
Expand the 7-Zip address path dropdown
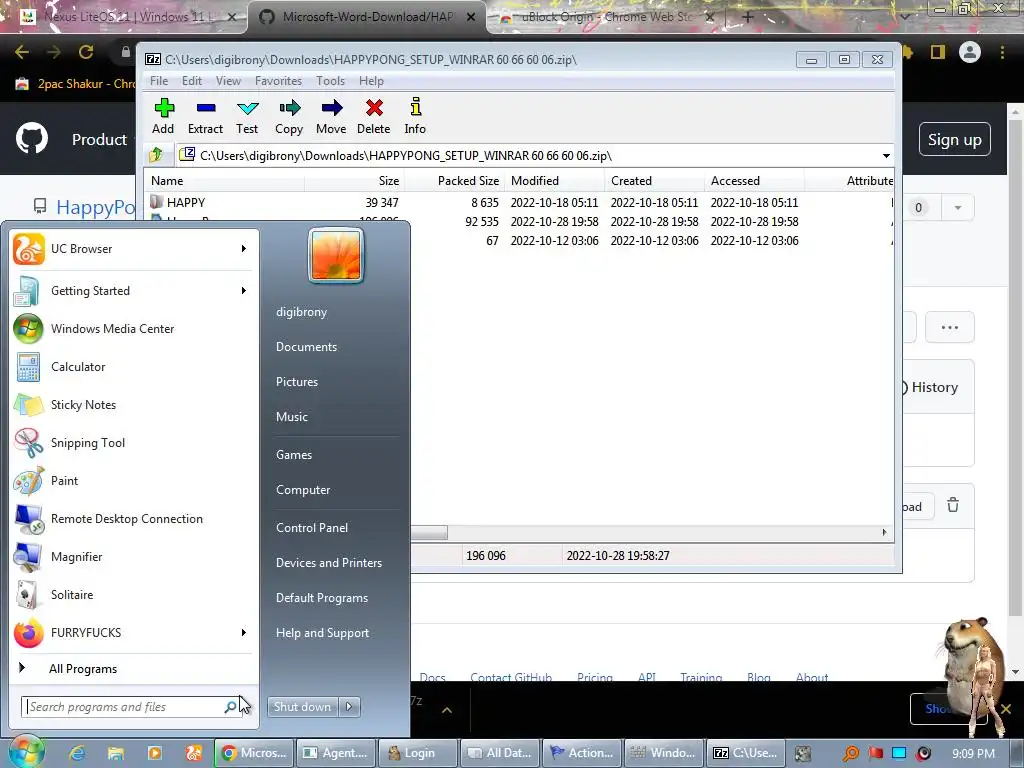(886, 156)
